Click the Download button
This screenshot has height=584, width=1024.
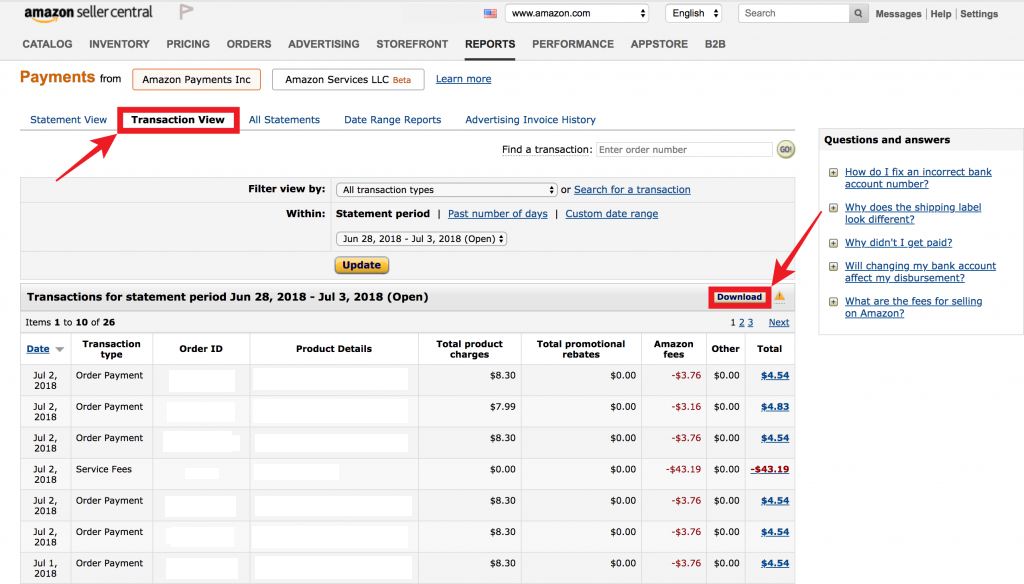pos(739,297)
